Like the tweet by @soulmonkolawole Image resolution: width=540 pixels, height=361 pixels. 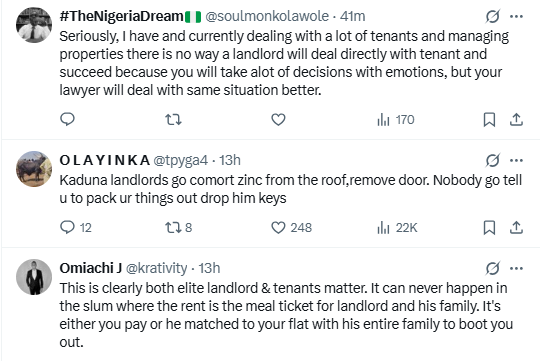[278, 120]
